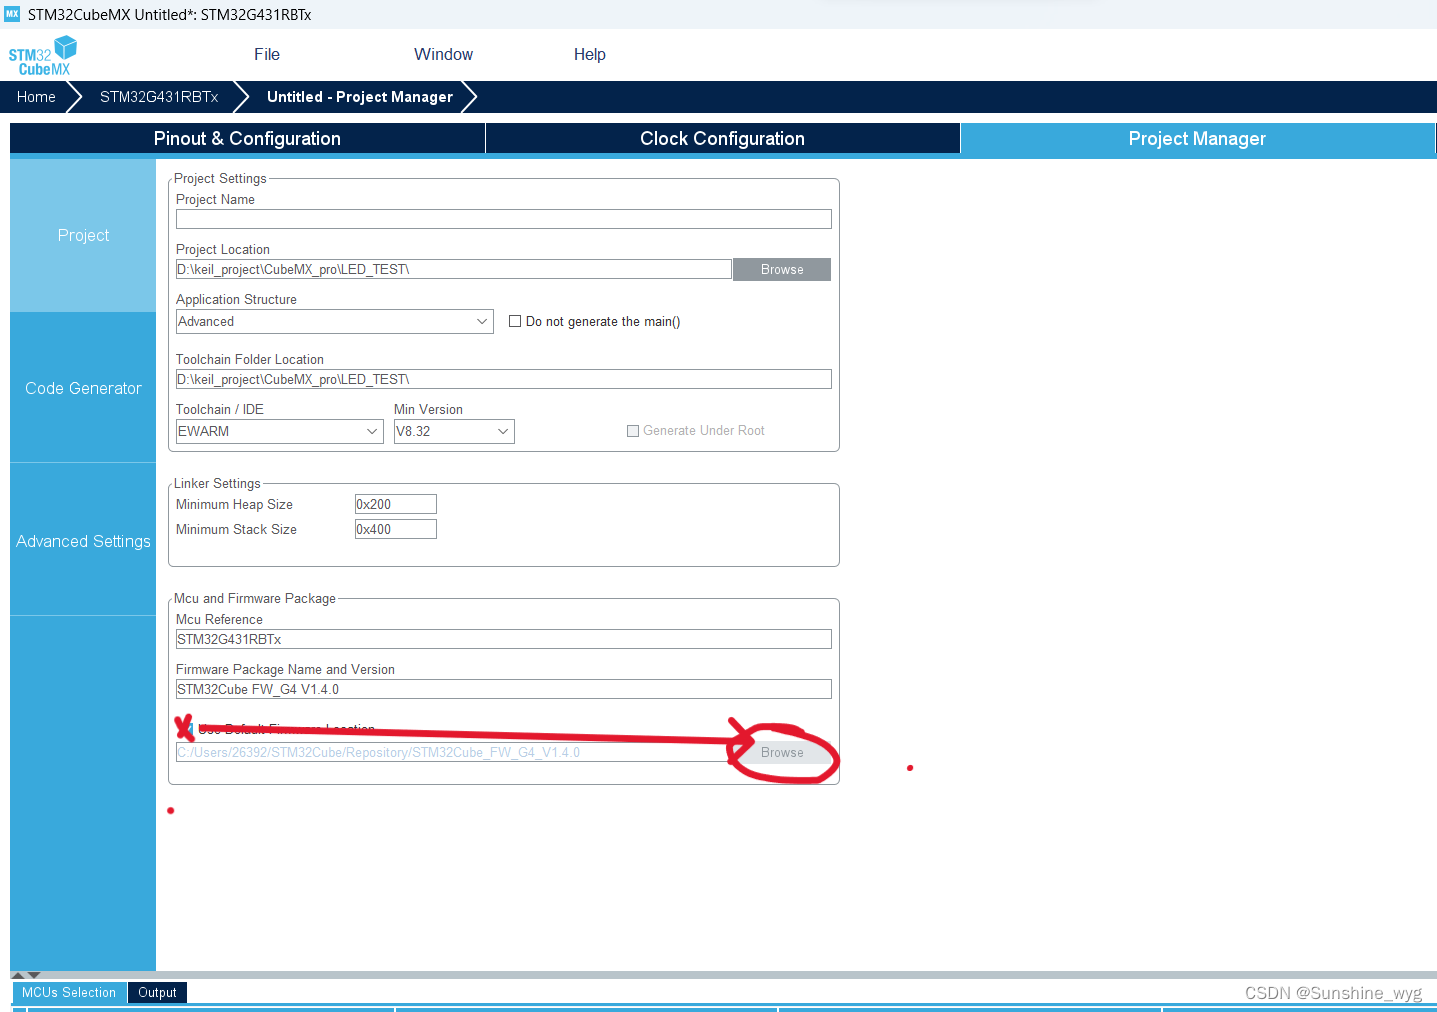The image size is (1437, 1012).
Task: Switch to Output bottom tab
Action: 157,992
